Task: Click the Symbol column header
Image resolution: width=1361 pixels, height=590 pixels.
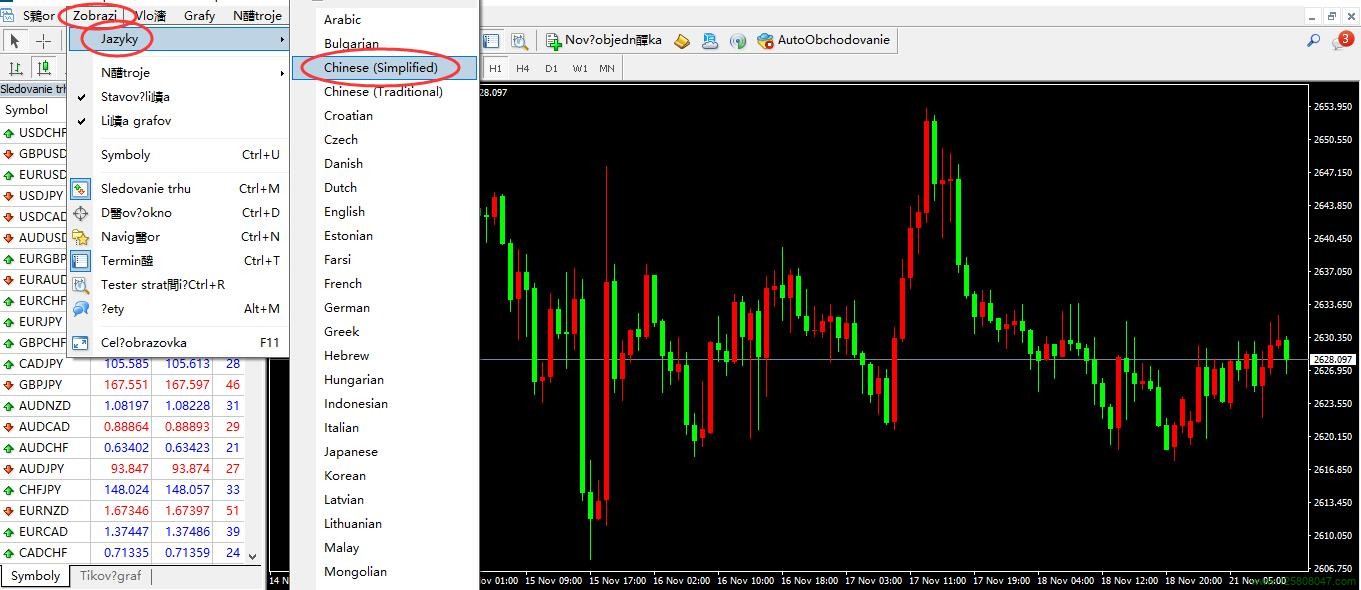Action: tap(34, 110)
